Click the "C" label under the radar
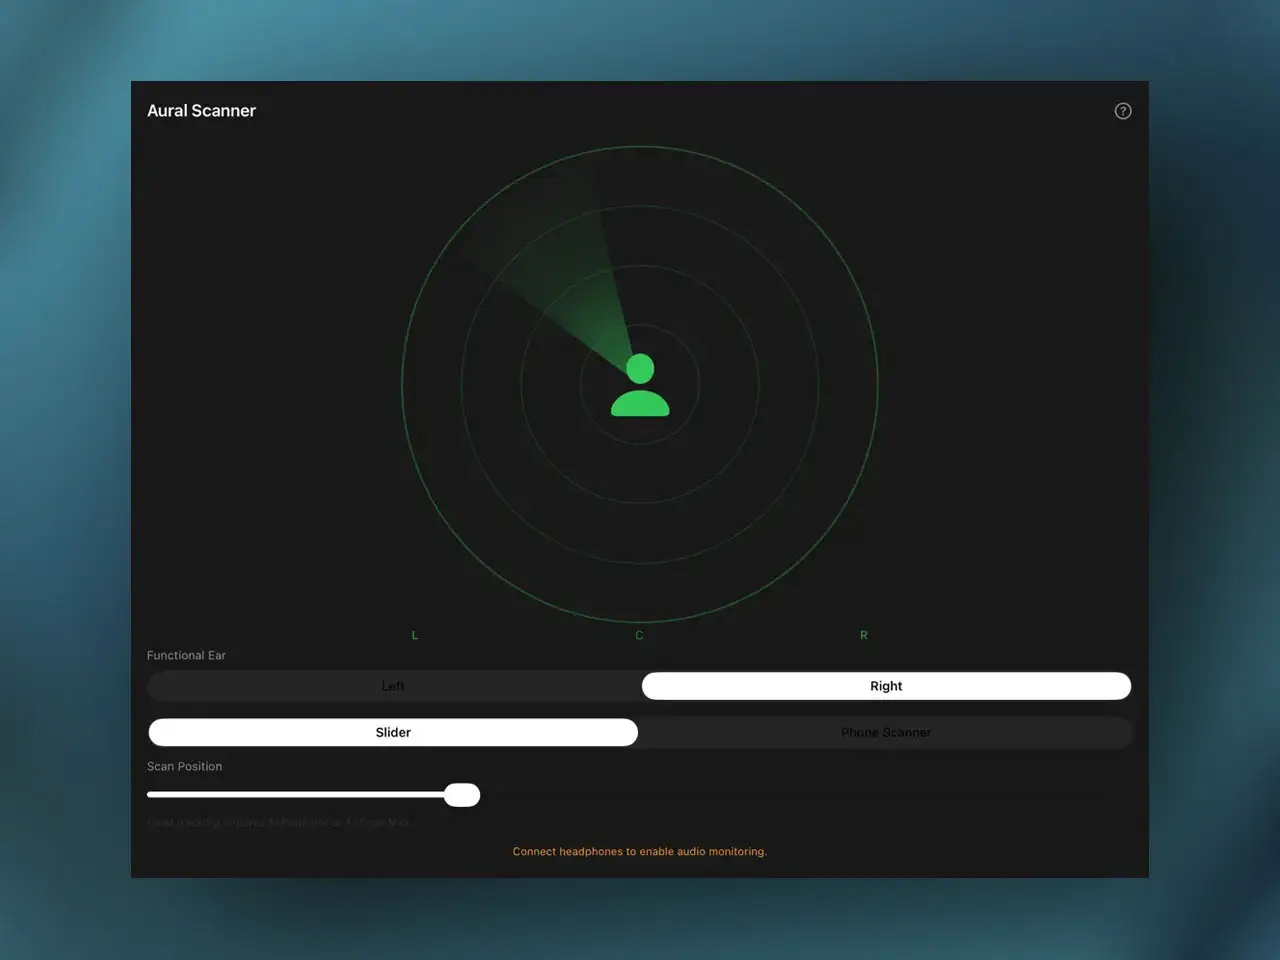The height and width of the screenshot is (960, 1280). (639, 635)
